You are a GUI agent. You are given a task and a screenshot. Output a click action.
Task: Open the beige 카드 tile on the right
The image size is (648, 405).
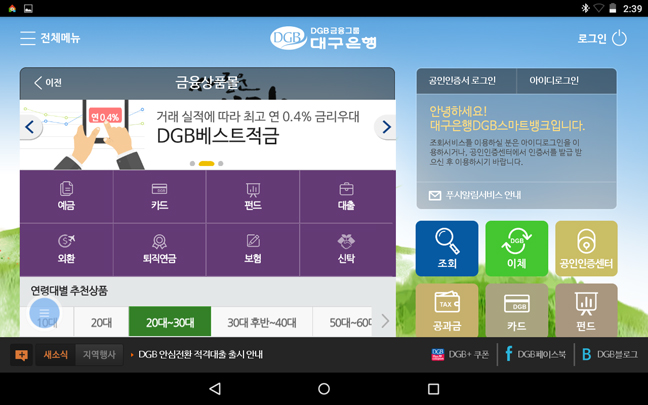click(x=517, y=310)
